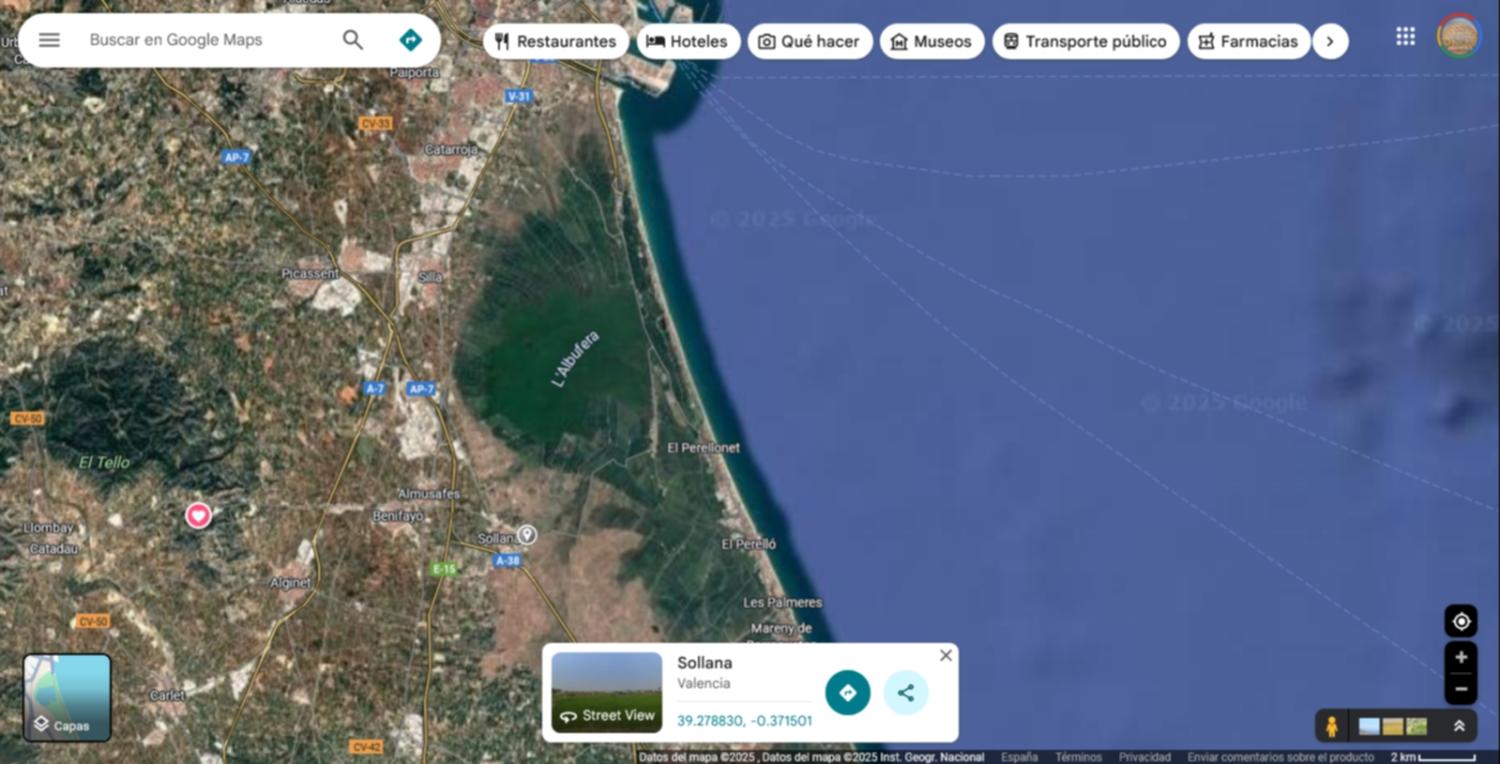Click the search magnifier icon
This screenshot has width=1500, height=764.
point(353,40)
